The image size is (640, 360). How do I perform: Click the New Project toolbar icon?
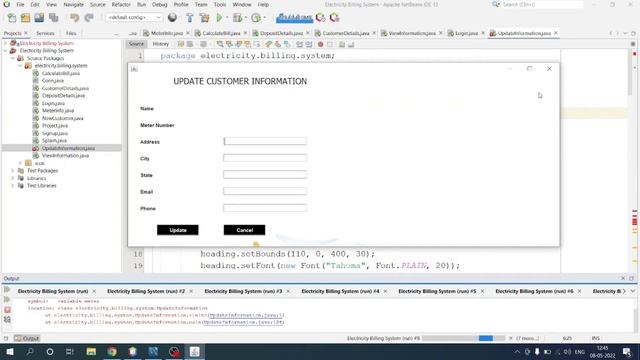[25, 18]
